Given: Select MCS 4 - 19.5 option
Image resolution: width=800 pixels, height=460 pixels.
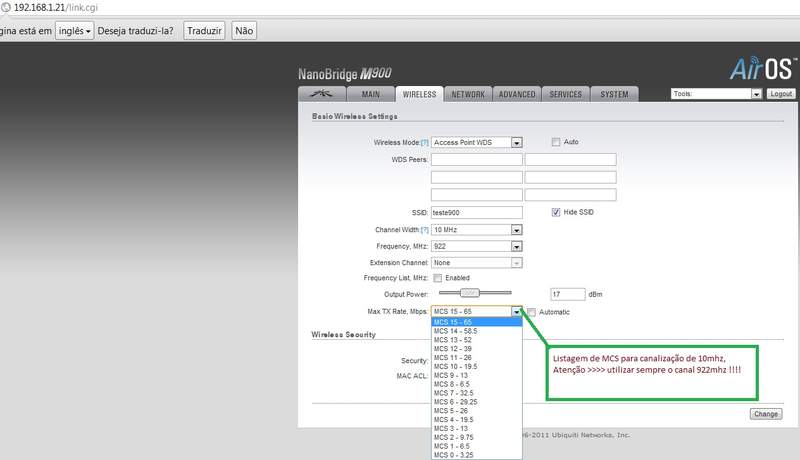Looking at the screenshot, I should (477, 419).
